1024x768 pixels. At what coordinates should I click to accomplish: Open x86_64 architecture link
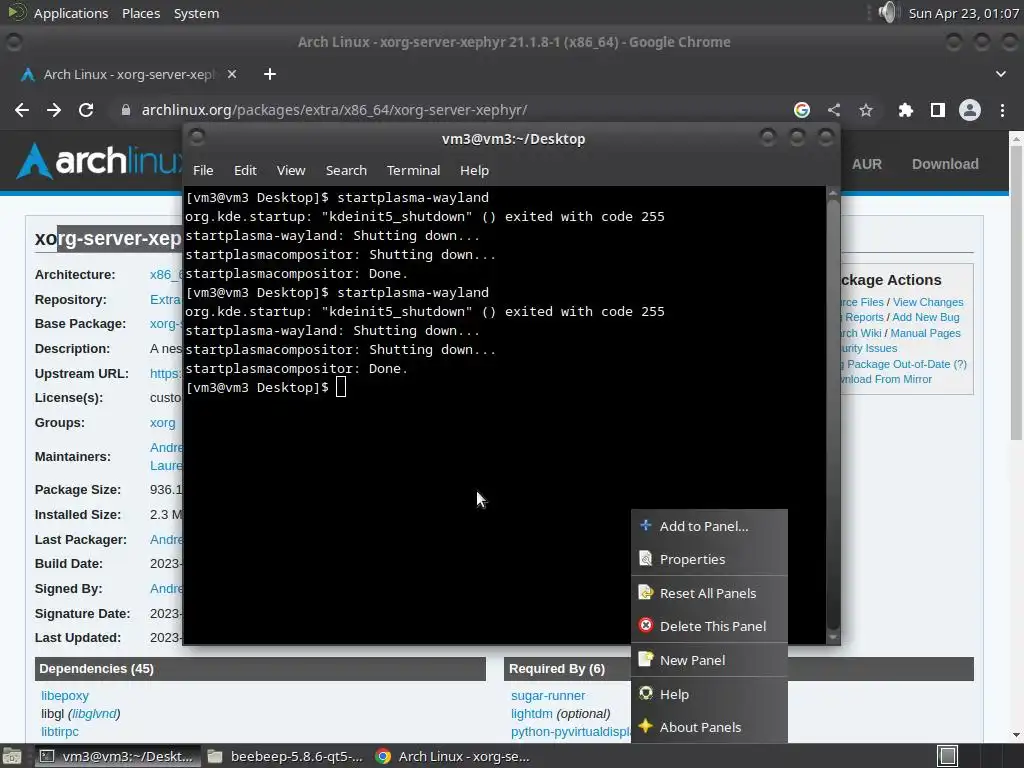166,275
